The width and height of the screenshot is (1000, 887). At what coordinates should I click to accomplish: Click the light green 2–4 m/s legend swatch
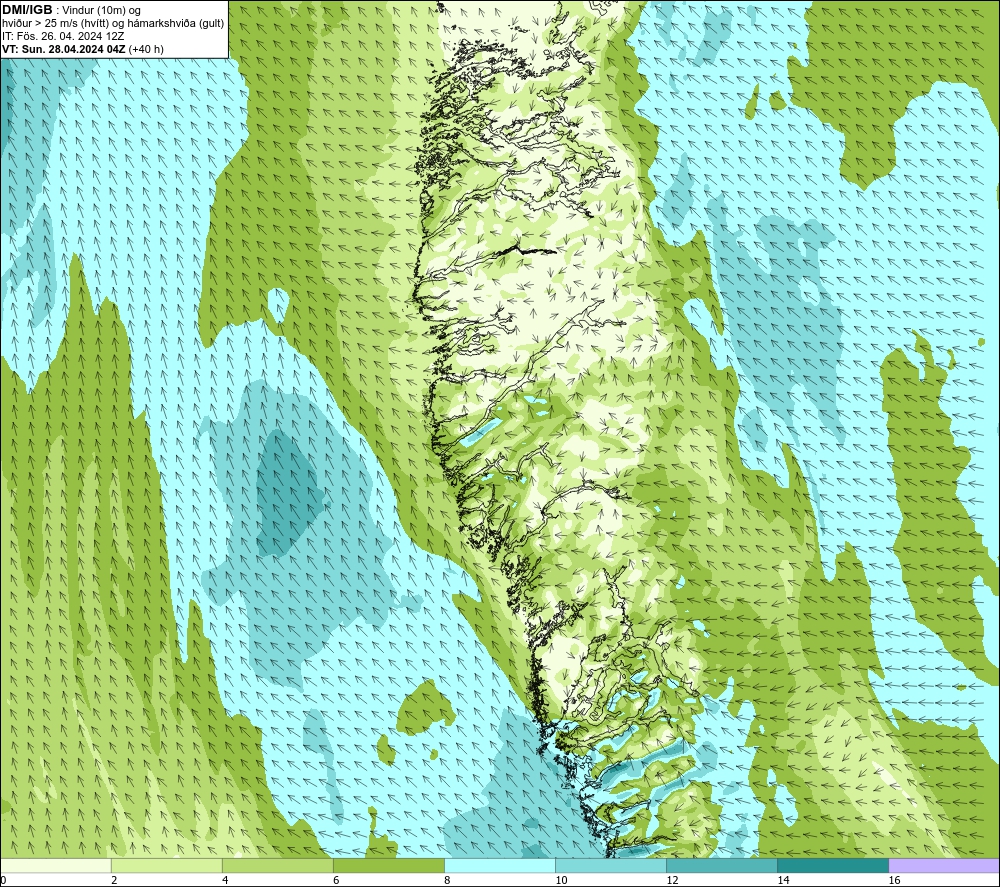tap(166, 865)
